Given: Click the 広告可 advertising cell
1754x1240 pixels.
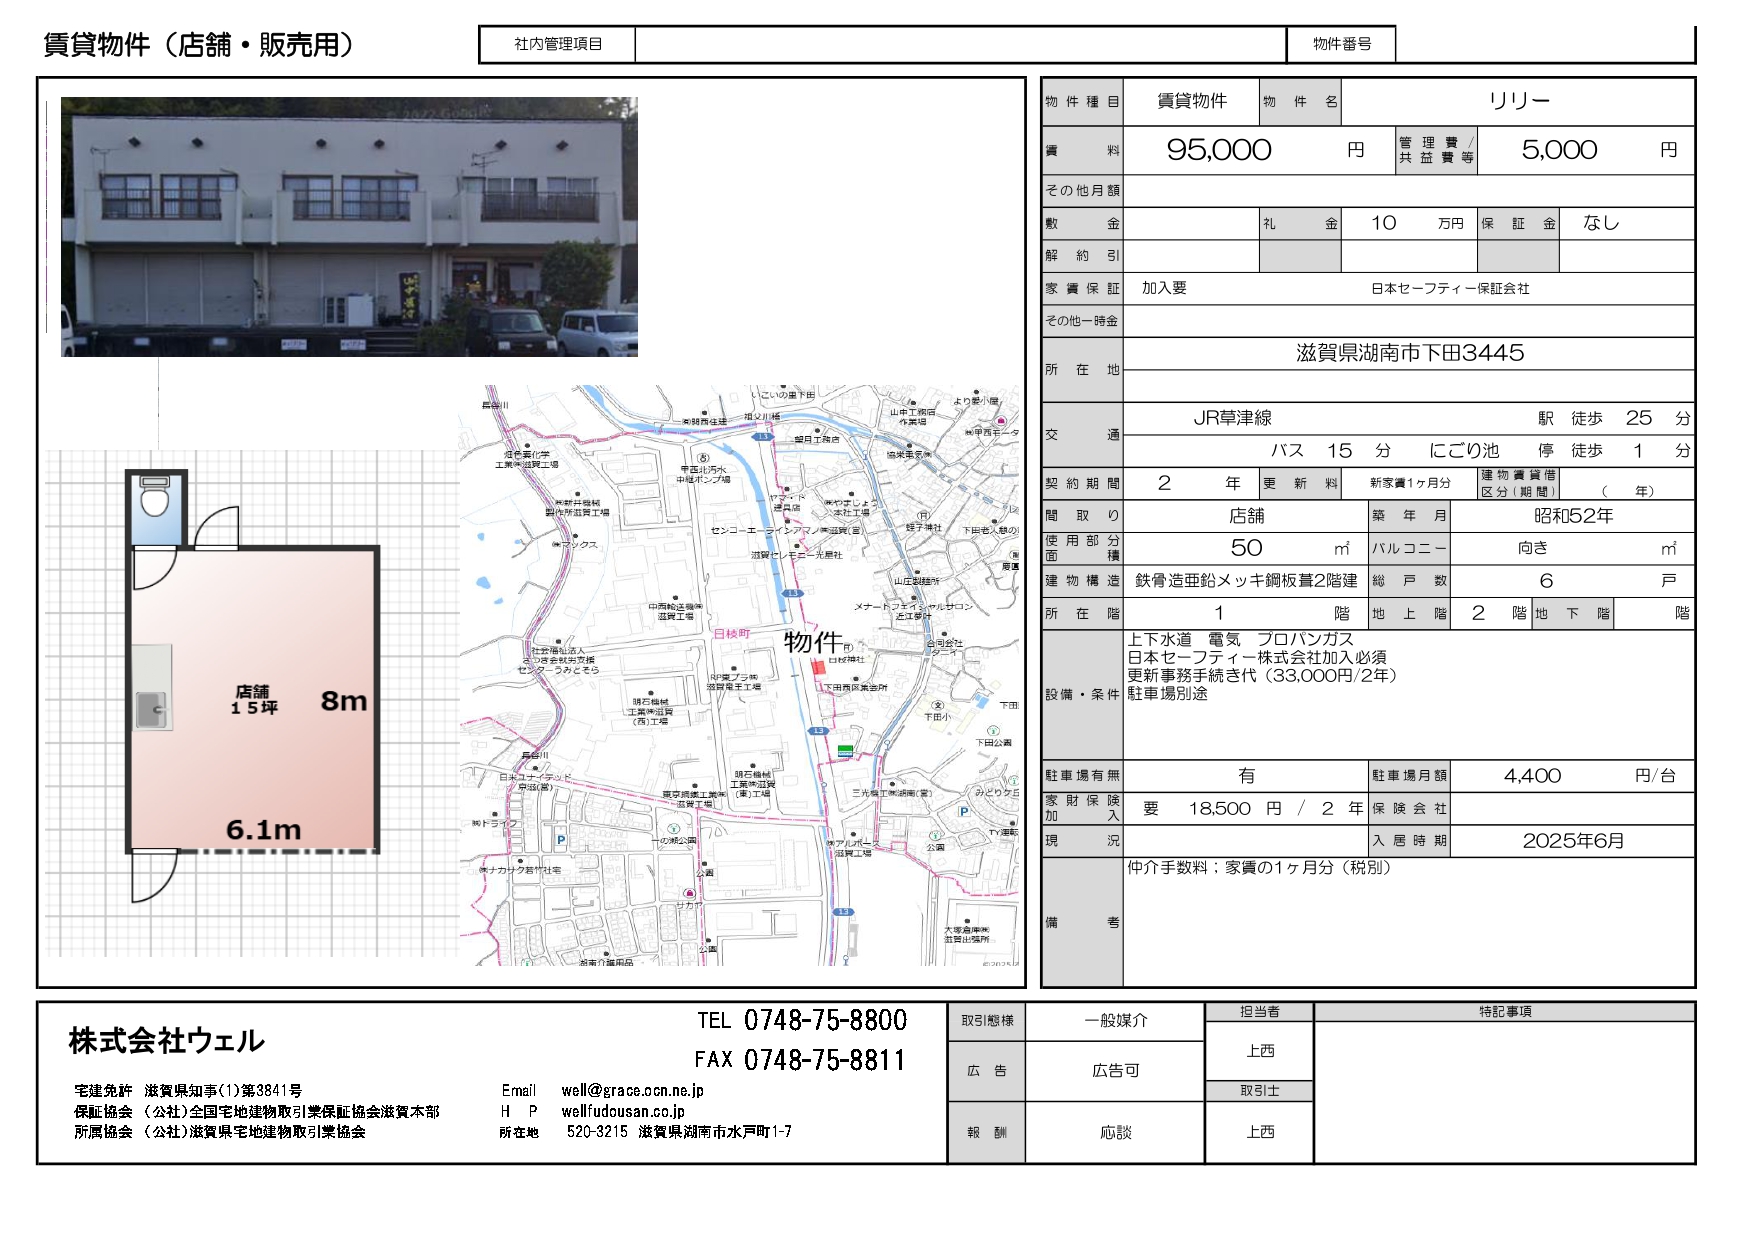Looking at the screenshot, I should 1115,1070.
